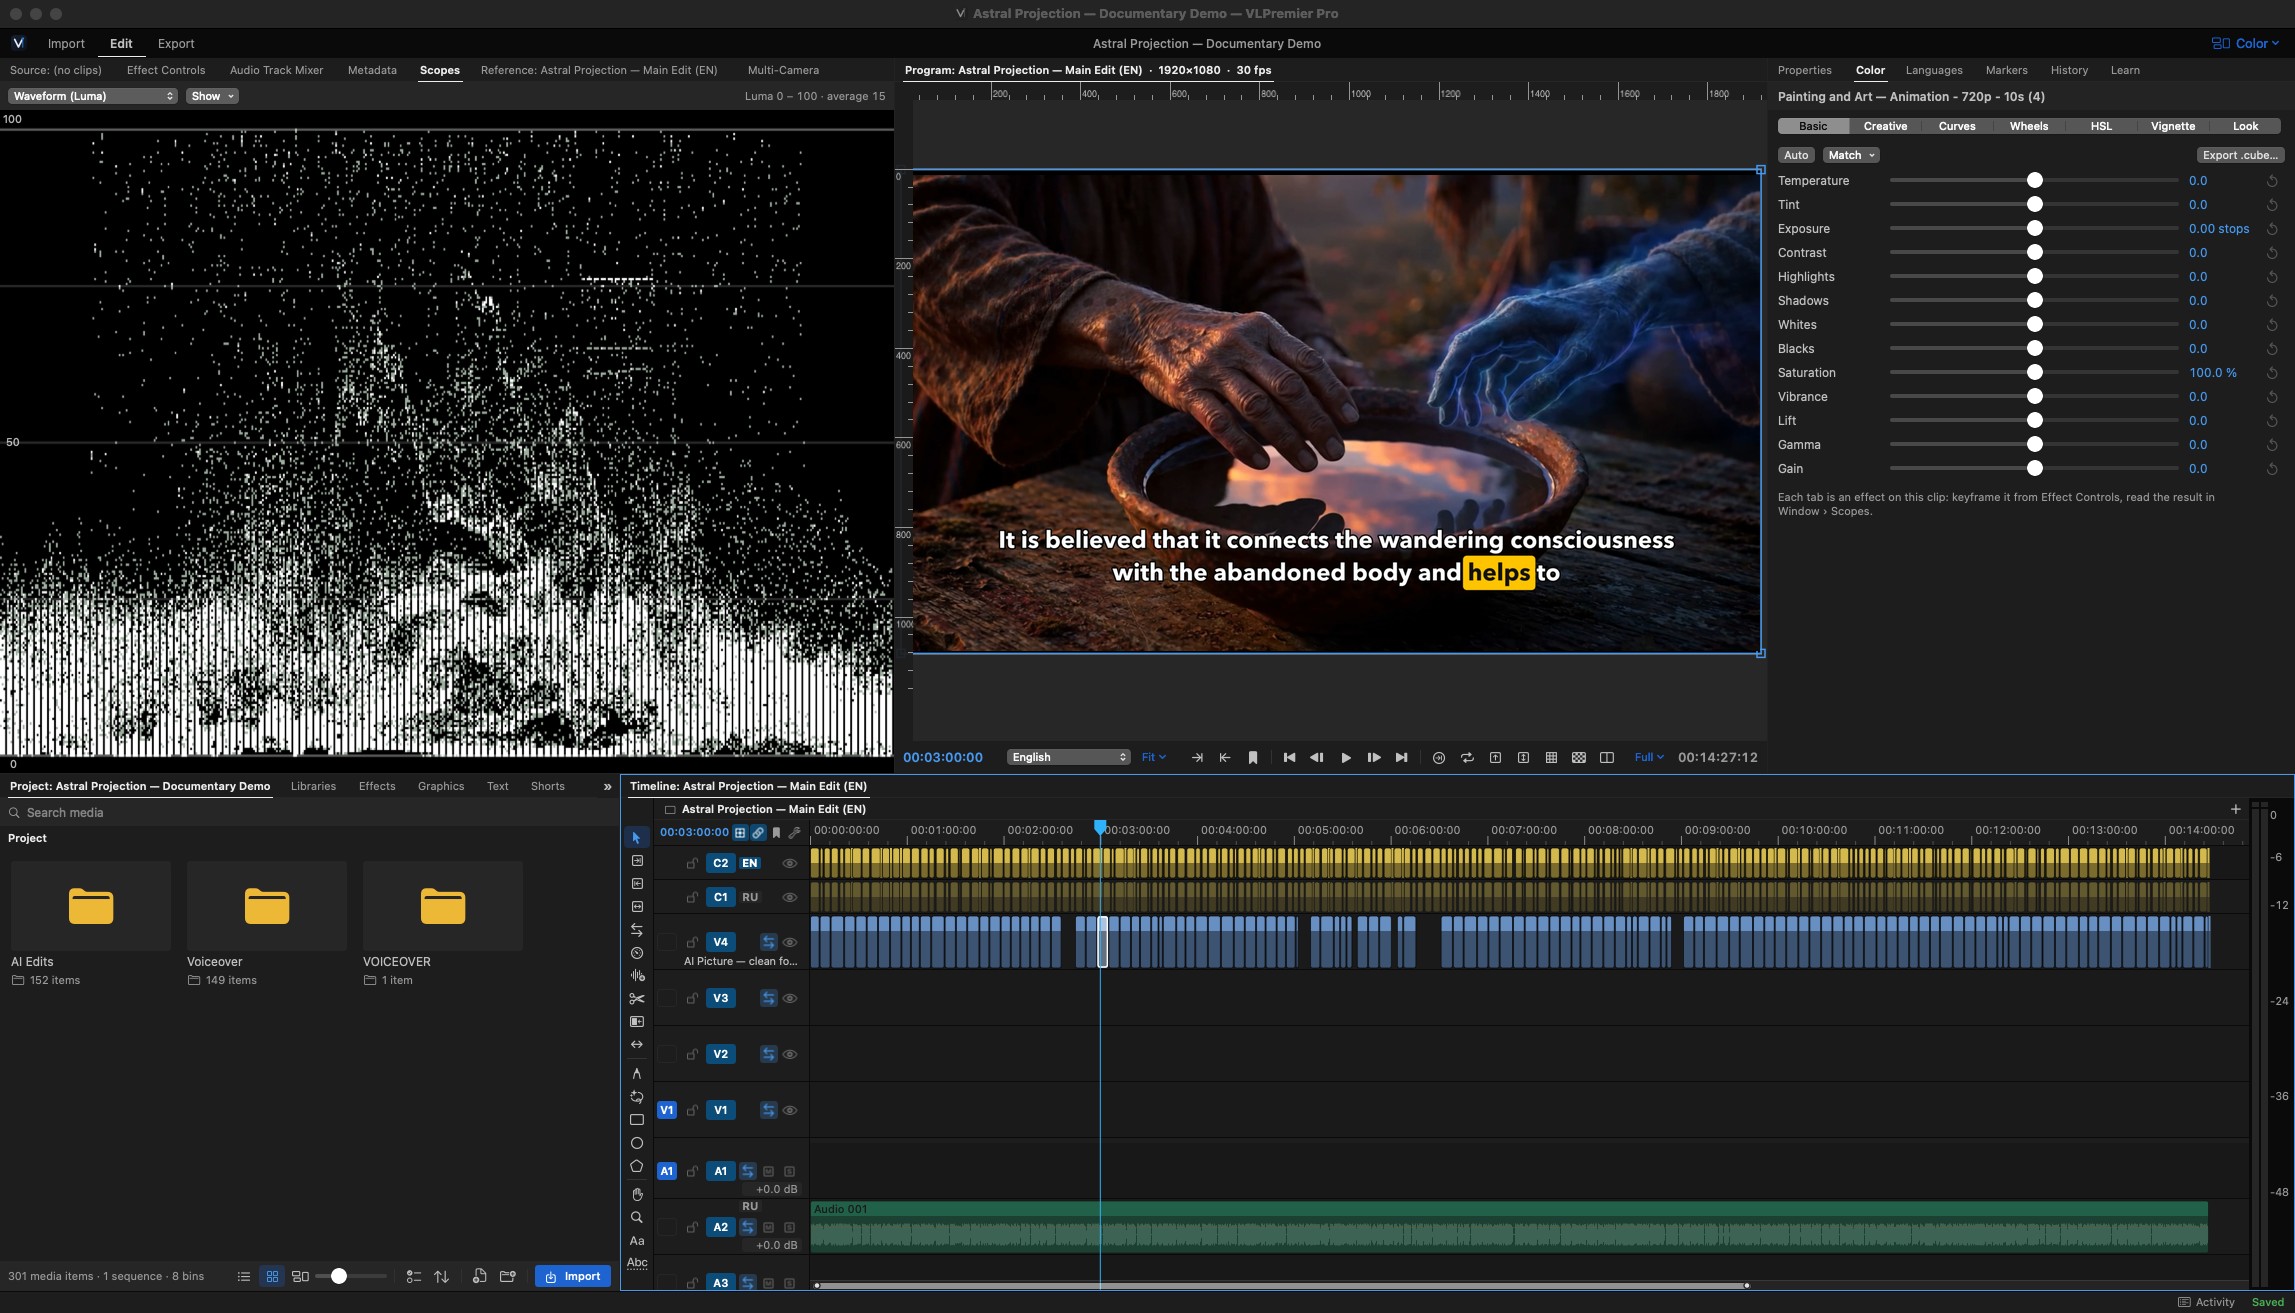Switch Project panel to icon grid view
This screenshot has width=2295, height=1313.
[x=272, y=1276]
